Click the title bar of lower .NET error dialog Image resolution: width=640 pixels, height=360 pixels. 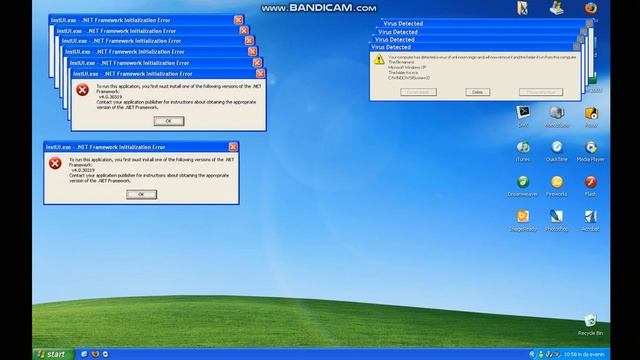click(141, 147)
